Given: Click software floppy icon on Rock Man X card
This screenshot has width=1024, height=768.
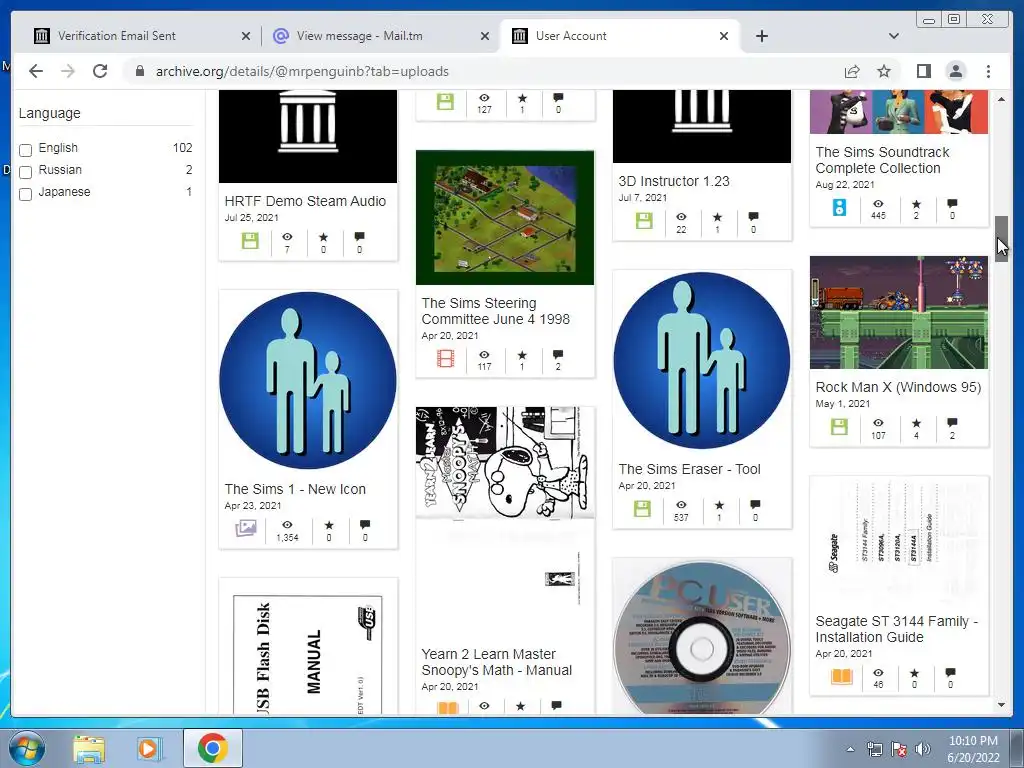Looking at the screenshot, I should pos(839,427).
